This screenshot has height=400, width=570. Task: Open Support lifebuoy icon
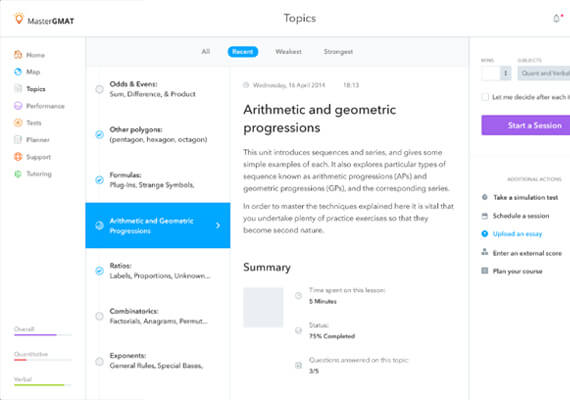coord(18,157)
